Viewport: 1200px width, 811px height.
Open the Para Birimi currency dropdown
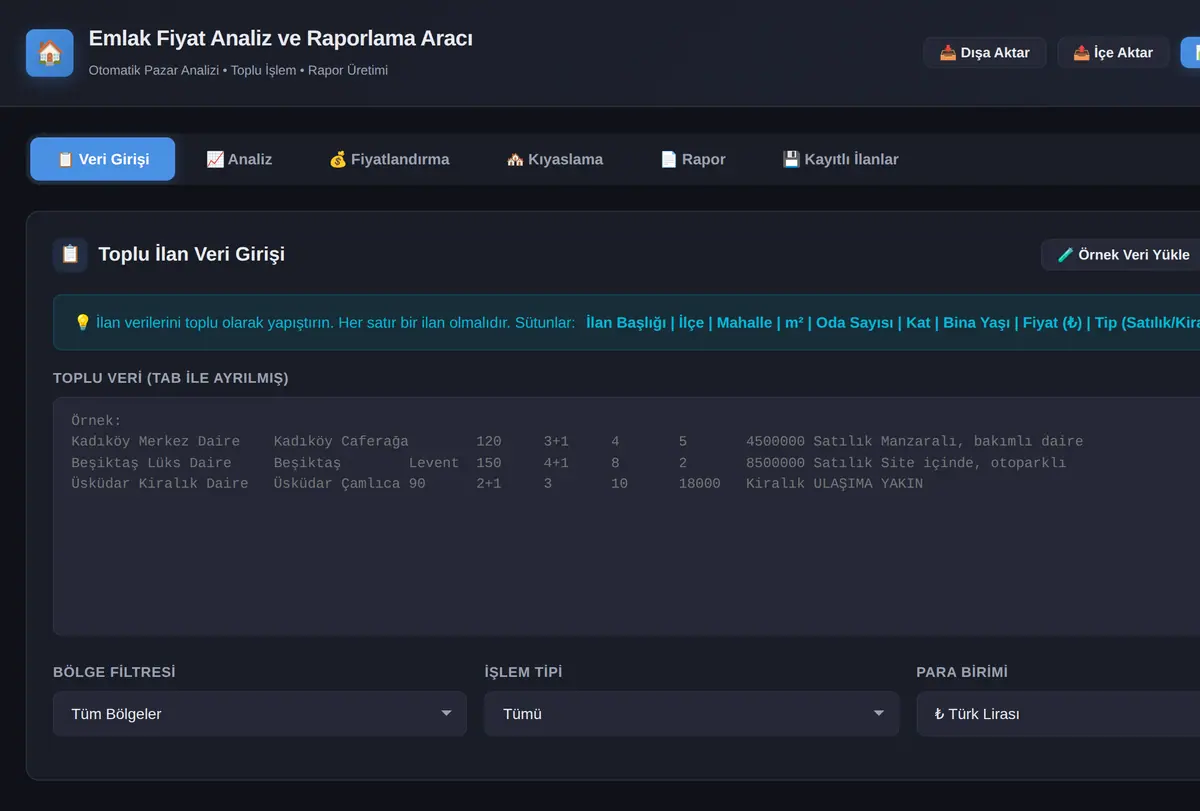1058,714
